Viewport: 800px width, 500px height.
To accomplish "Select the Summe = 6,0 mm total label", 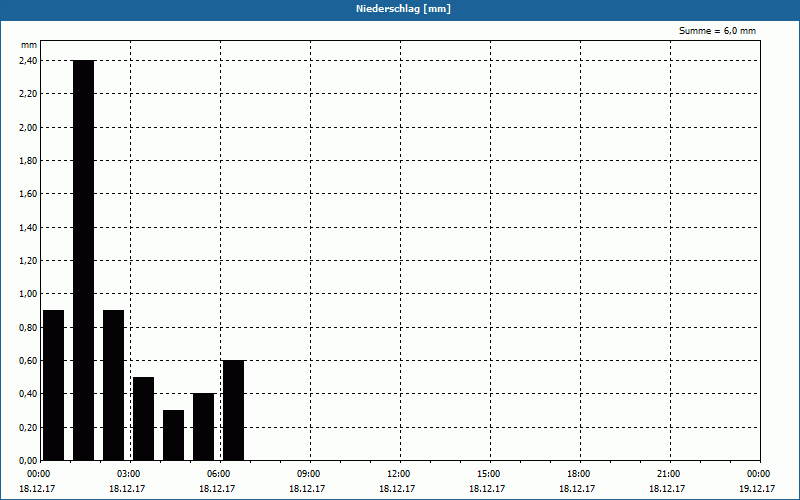I will (717, 31).
